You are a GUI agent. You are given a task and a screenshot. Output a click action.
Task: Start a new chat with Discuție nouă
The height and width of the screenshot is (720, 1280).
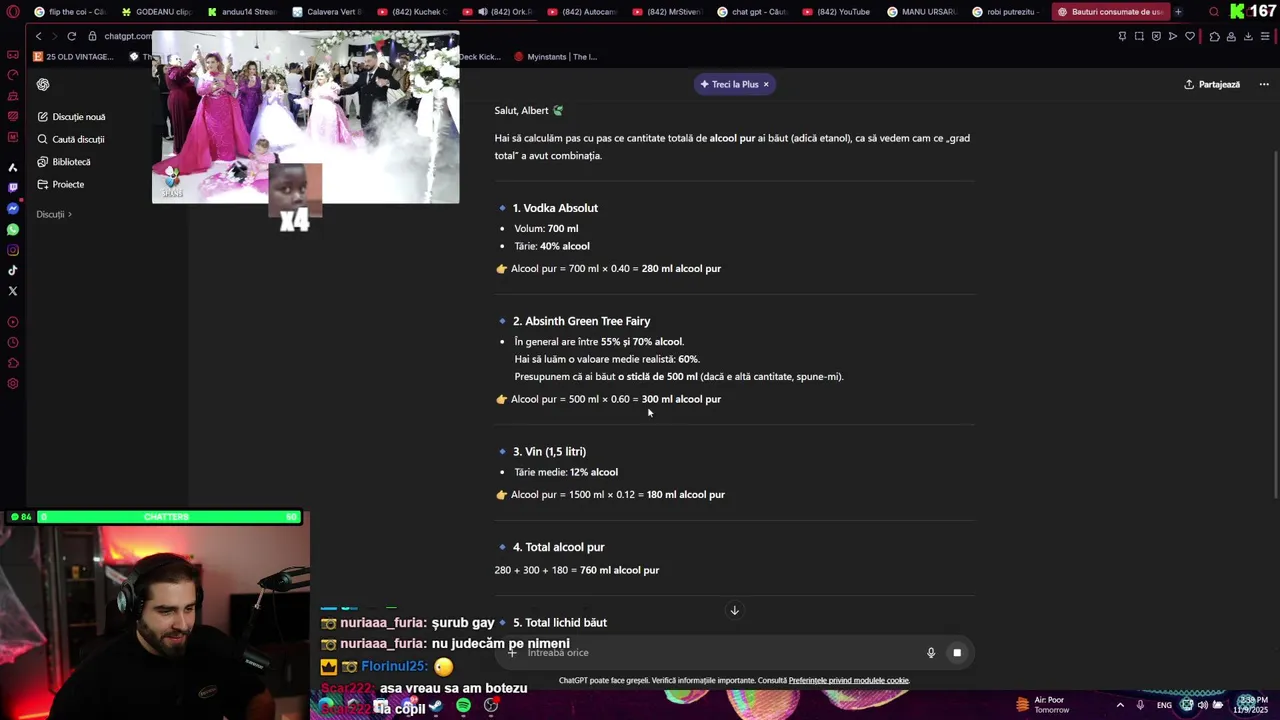coord(71,117)
